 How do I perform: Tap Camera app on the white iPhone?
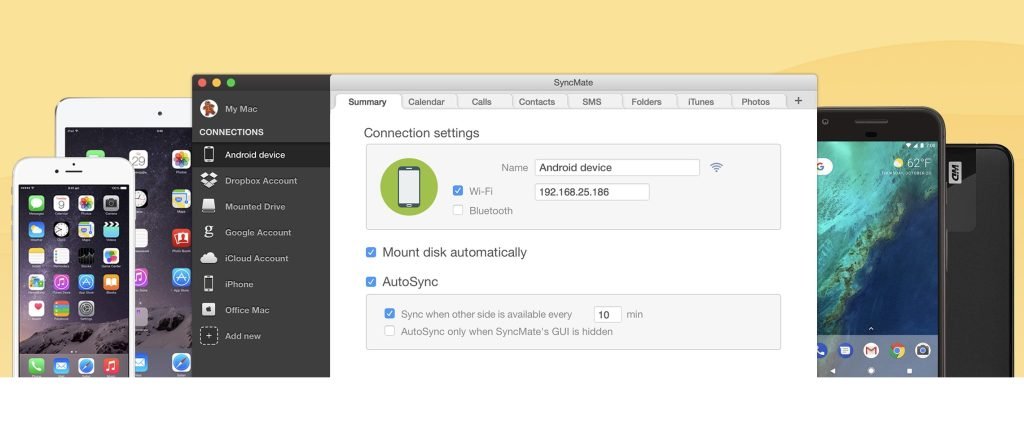point(111,203)
